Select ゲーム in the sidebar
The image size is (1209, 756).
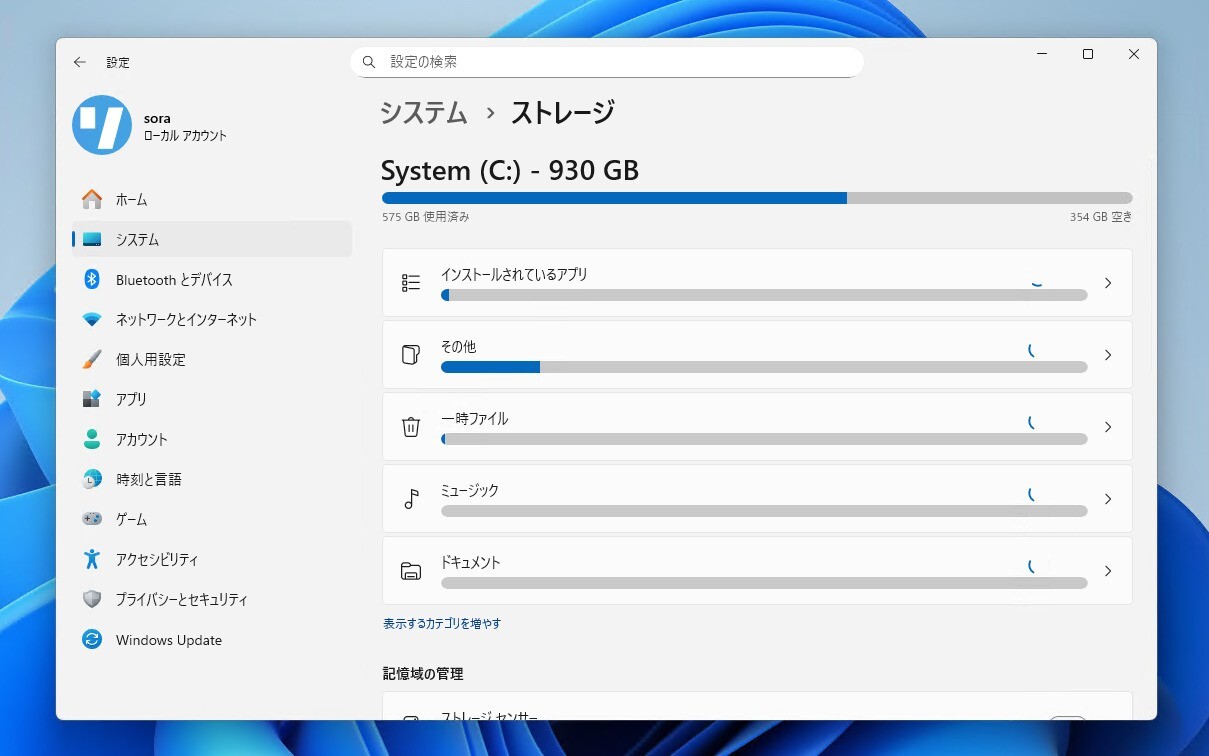[x=131, y=520]
